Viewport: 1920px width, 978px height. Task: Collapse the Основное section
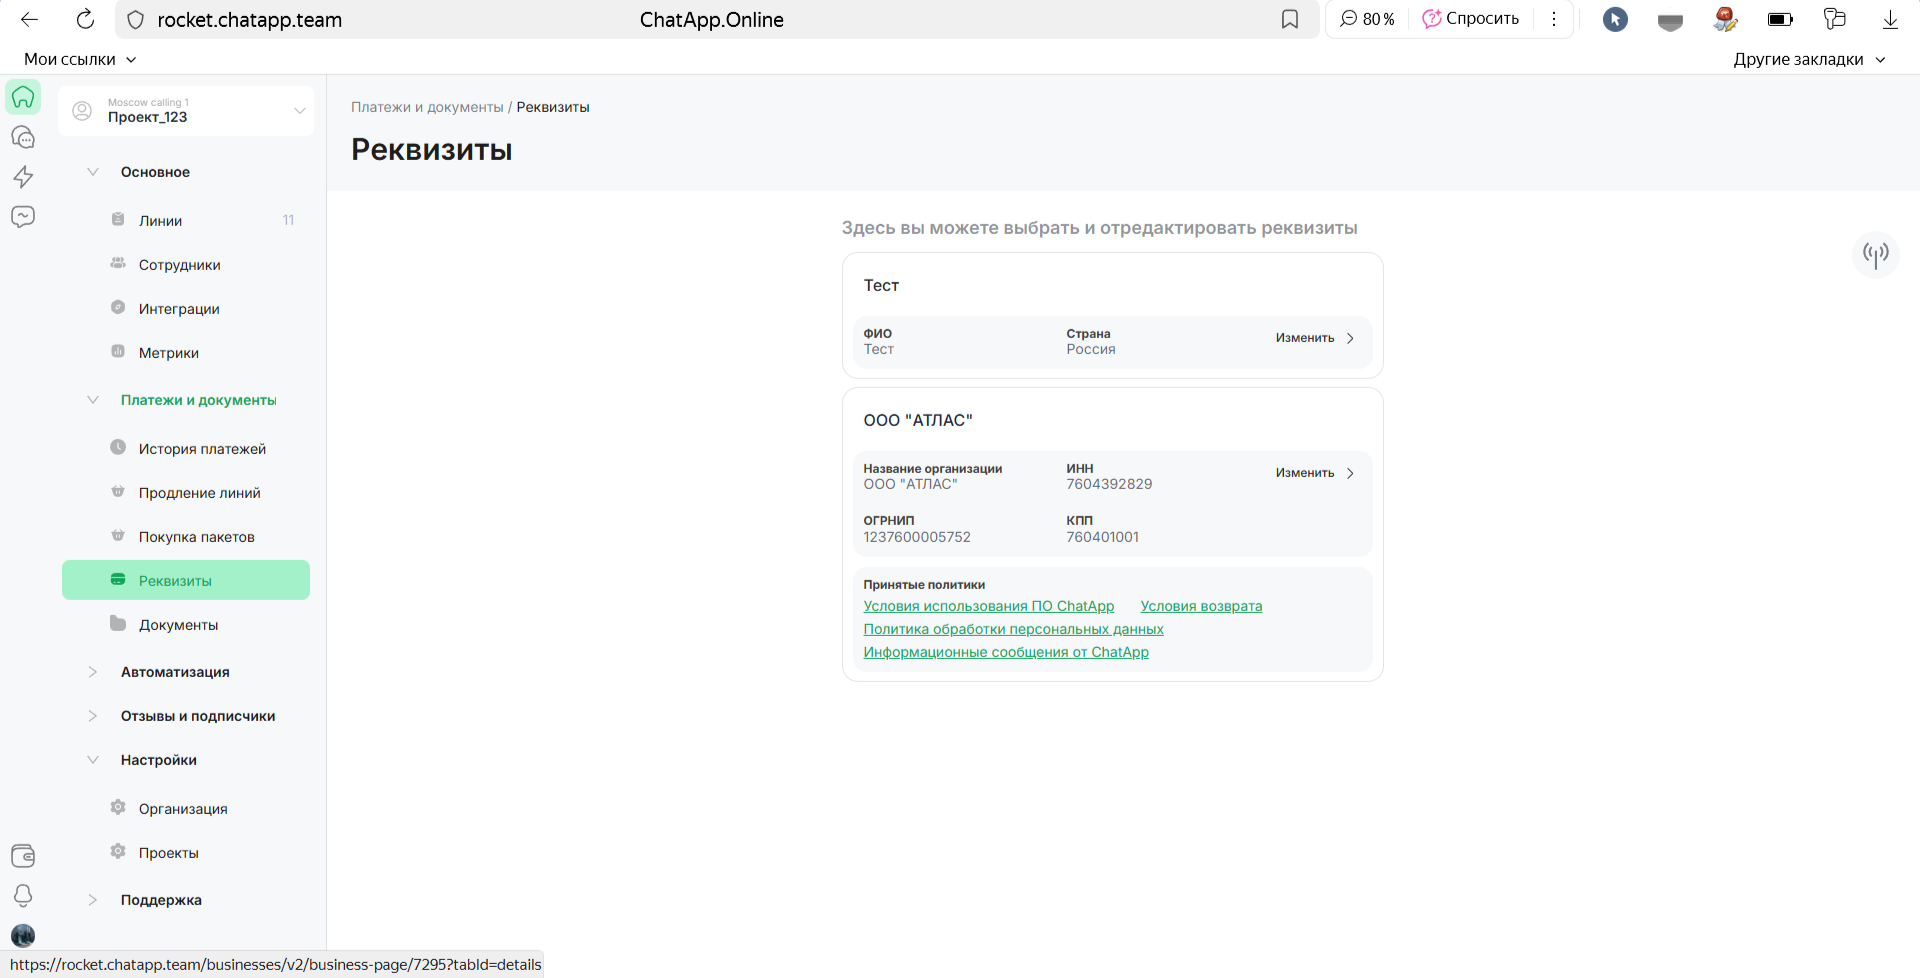[x=93, y=172]
